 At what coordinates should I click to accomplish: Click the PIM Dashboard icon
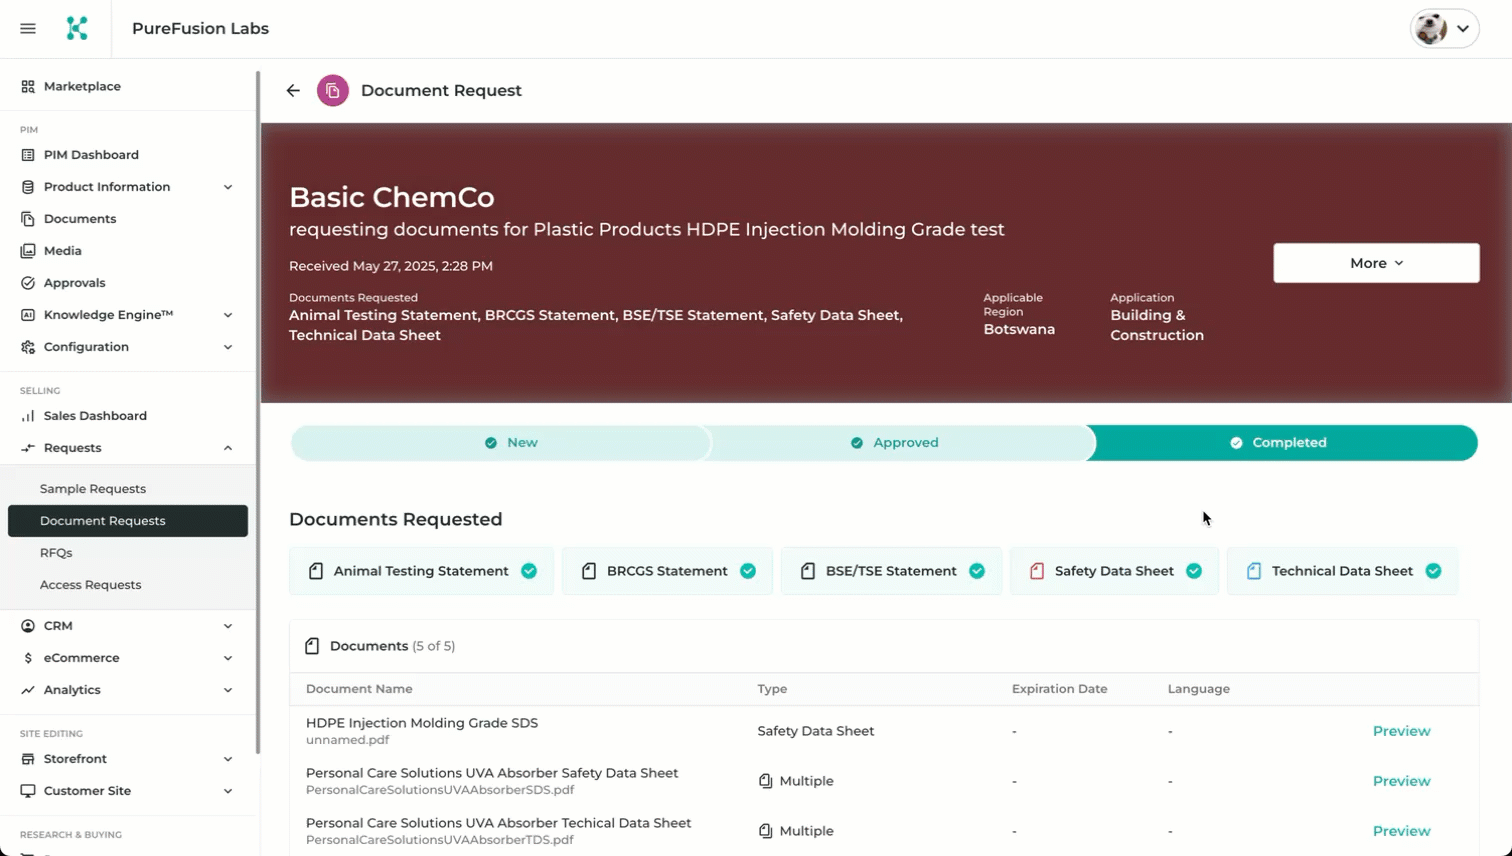pyautogui.click(x=28, y=155)
